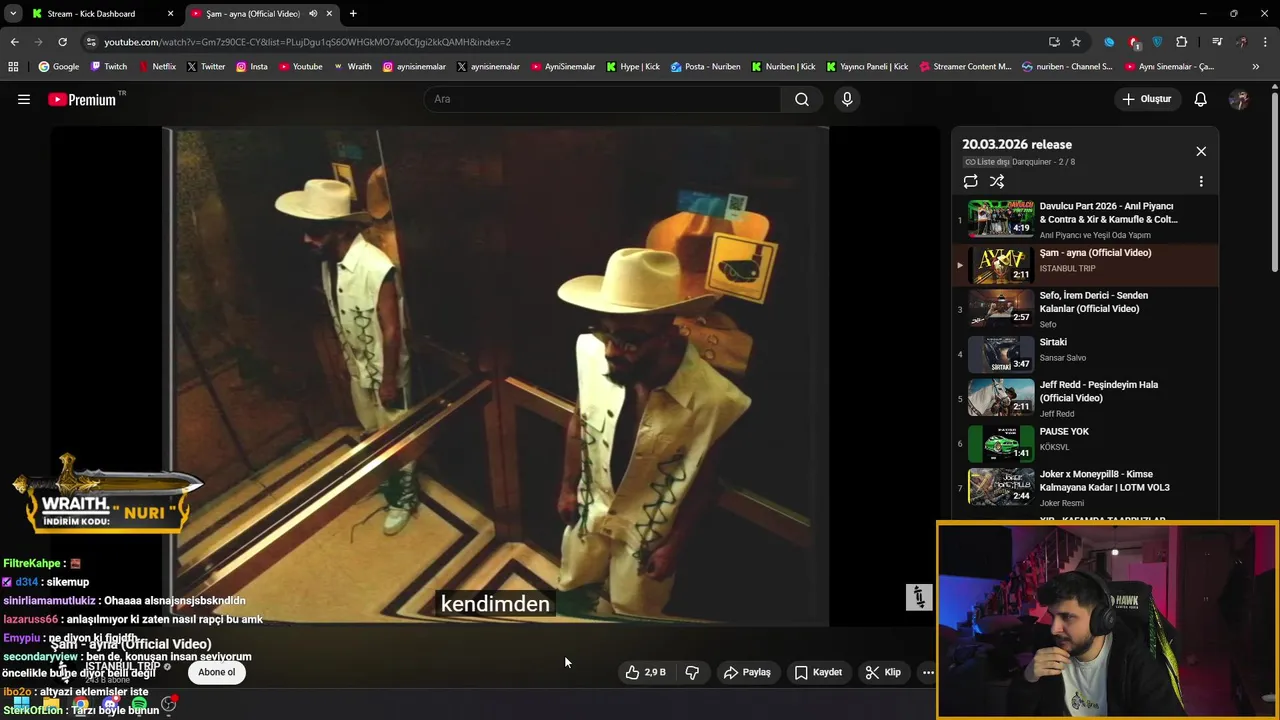The image size is (1280, 720).
Task: Play Joker x Moneypill8 Kimse Kalmayana Kadar
Action: [1084, 487]
